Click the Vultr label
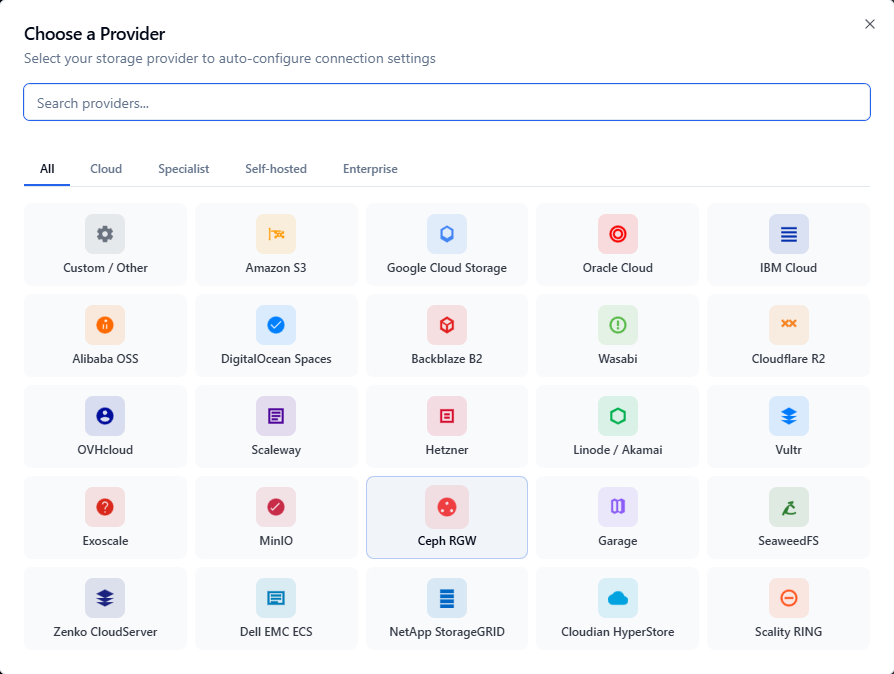894x674 pixels. click(789, 450)
